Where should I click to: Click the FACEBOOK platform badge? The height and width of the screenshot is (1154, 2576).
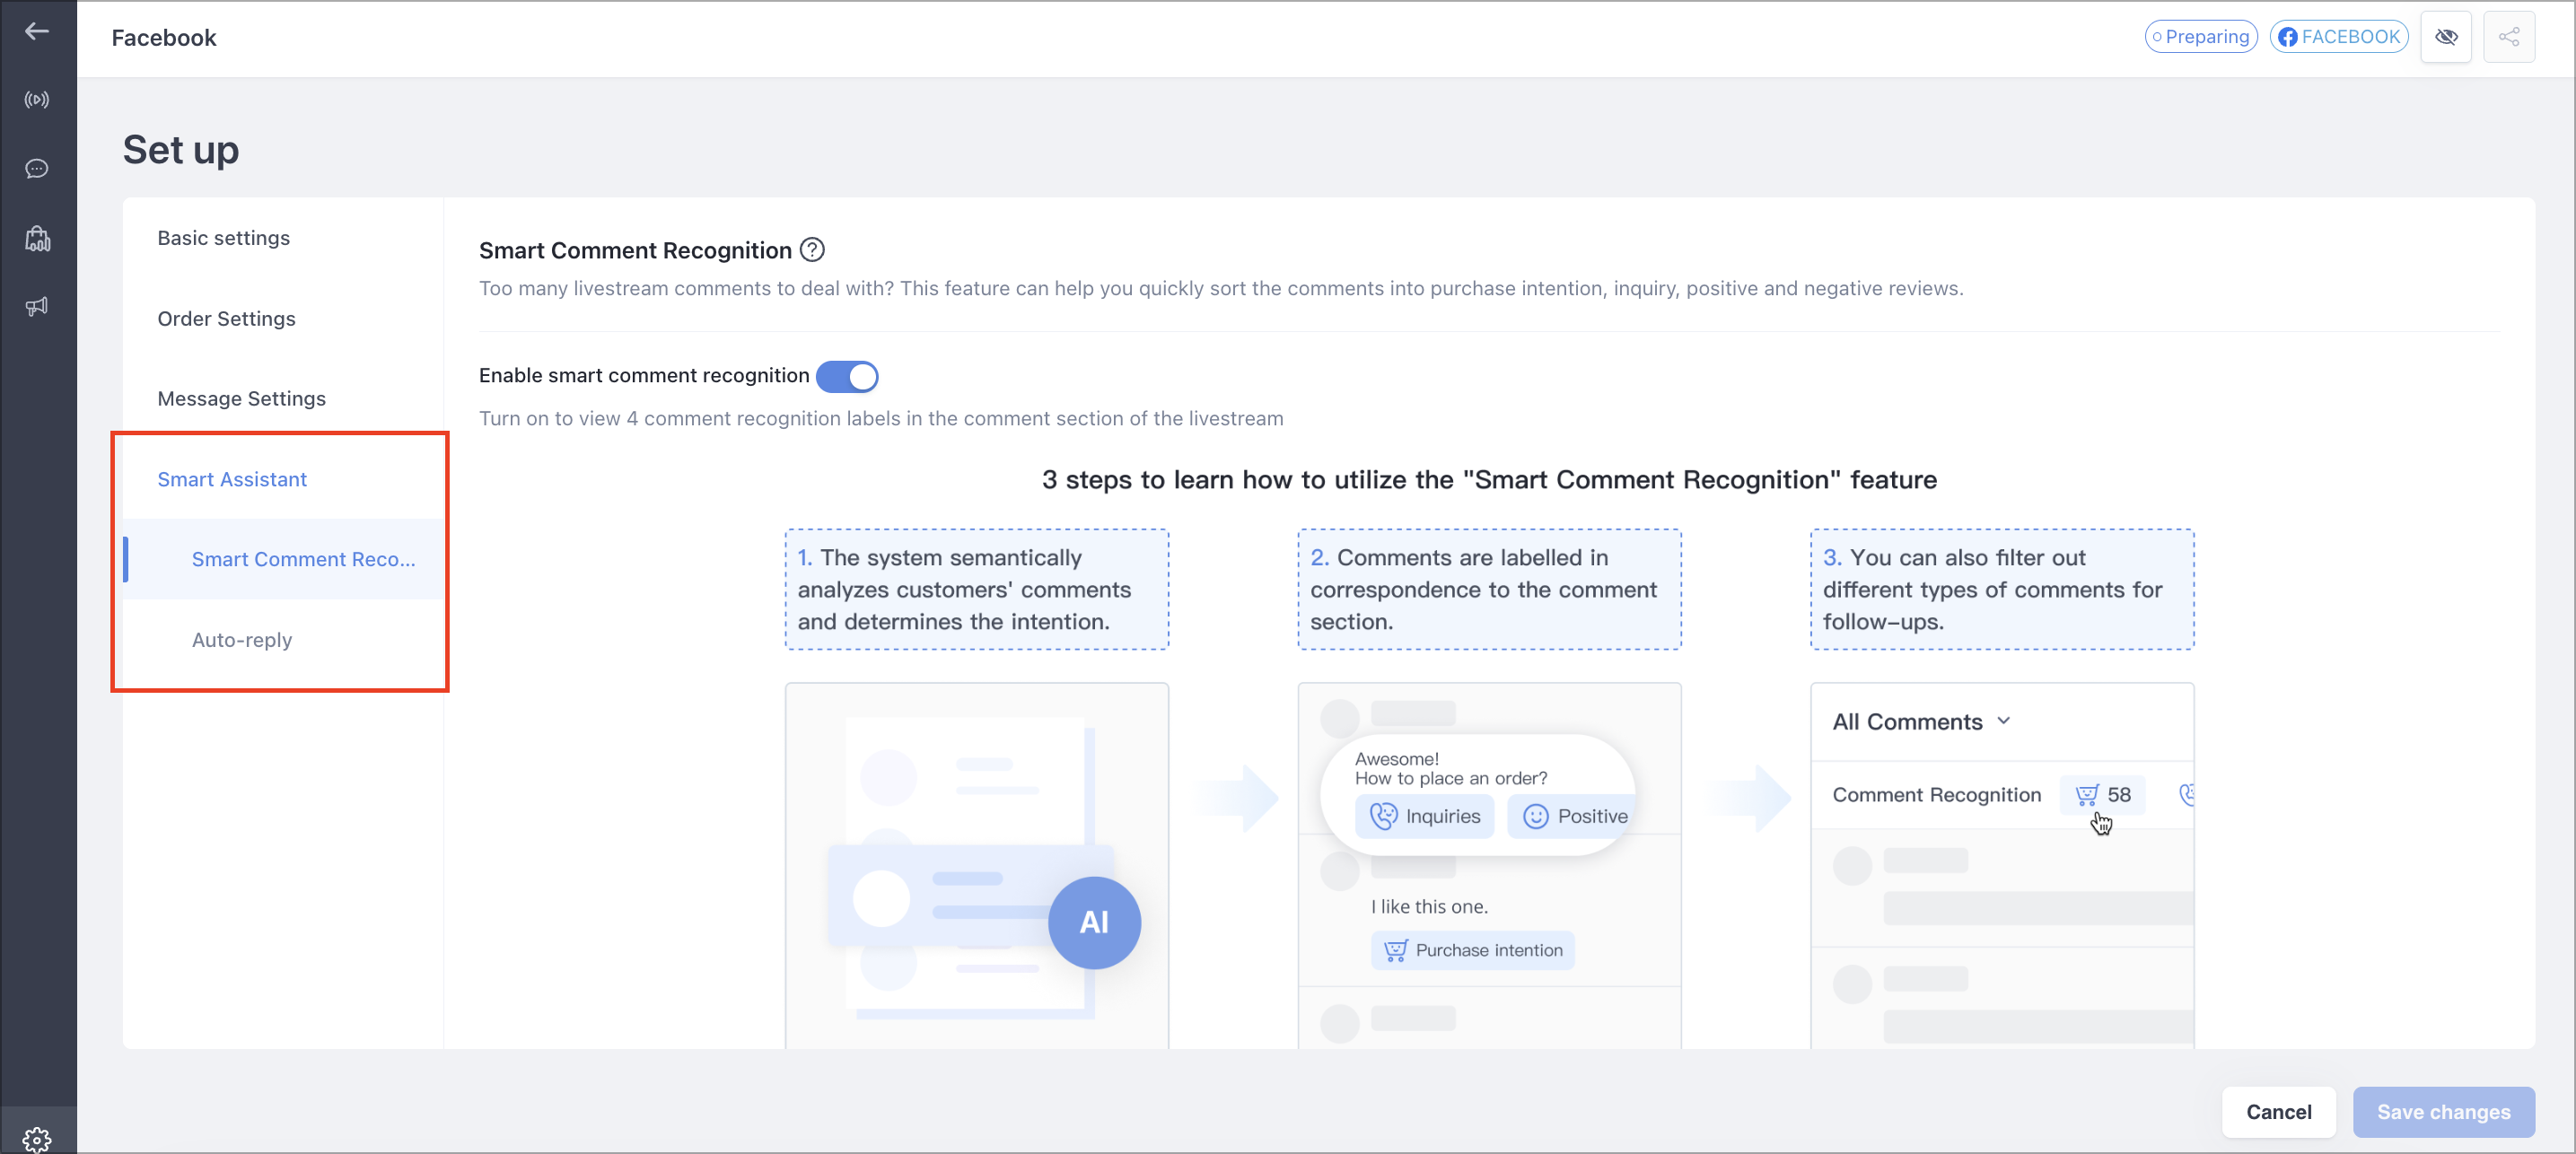point(2339,37)
